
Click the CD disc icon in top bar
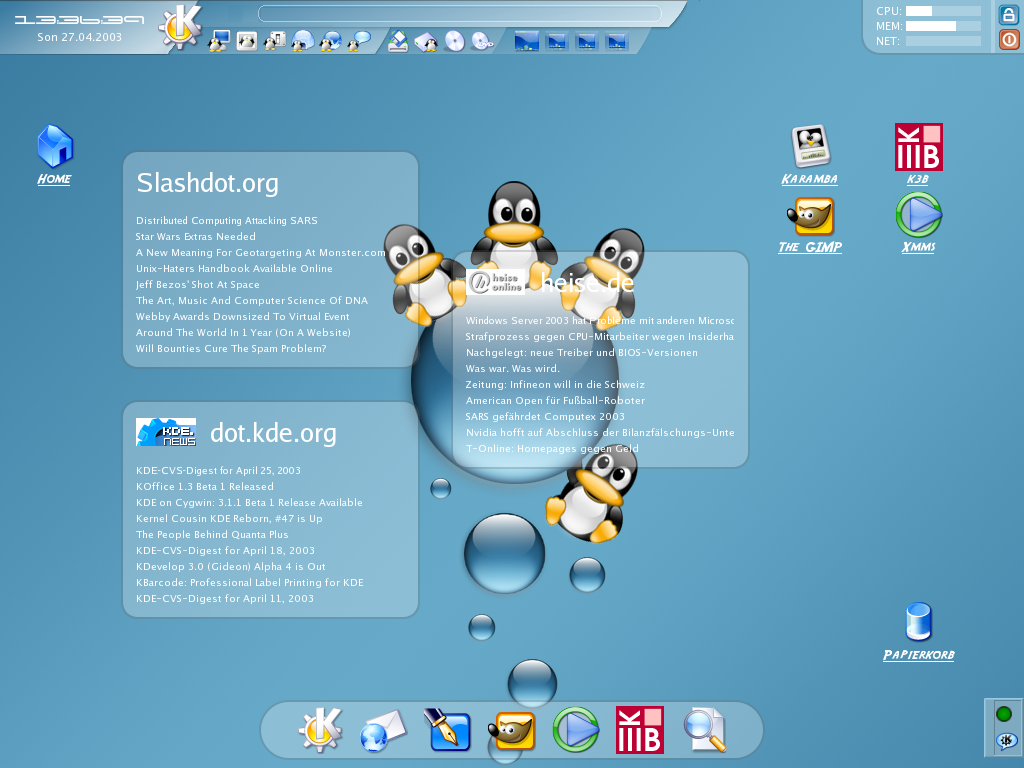pos(455,41)
